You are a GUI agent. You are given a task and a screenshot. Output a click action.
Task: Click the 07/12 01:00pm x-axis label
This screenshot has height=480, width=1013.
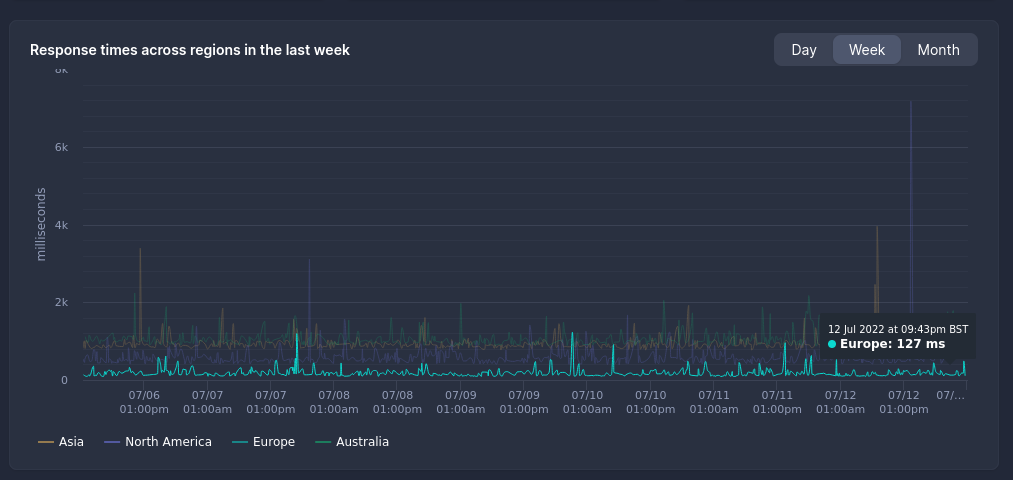click(x=904, y=402)
